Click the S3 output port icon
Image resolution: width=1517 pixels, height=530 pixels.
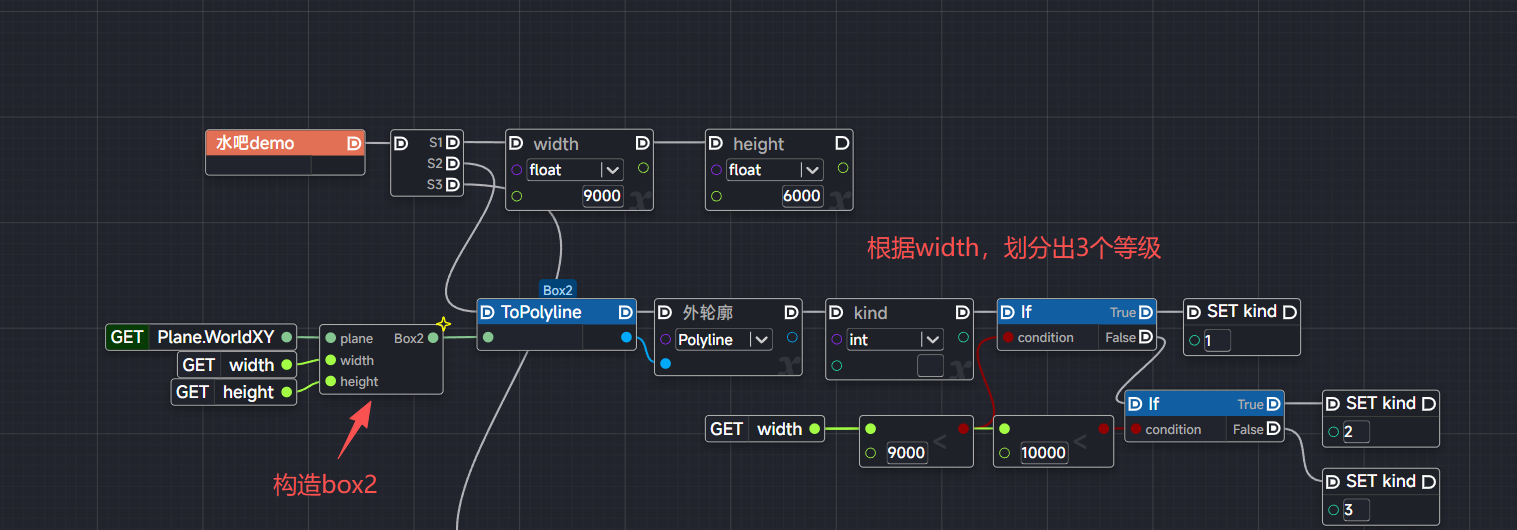pyautogui.click(x=452, y=184)
